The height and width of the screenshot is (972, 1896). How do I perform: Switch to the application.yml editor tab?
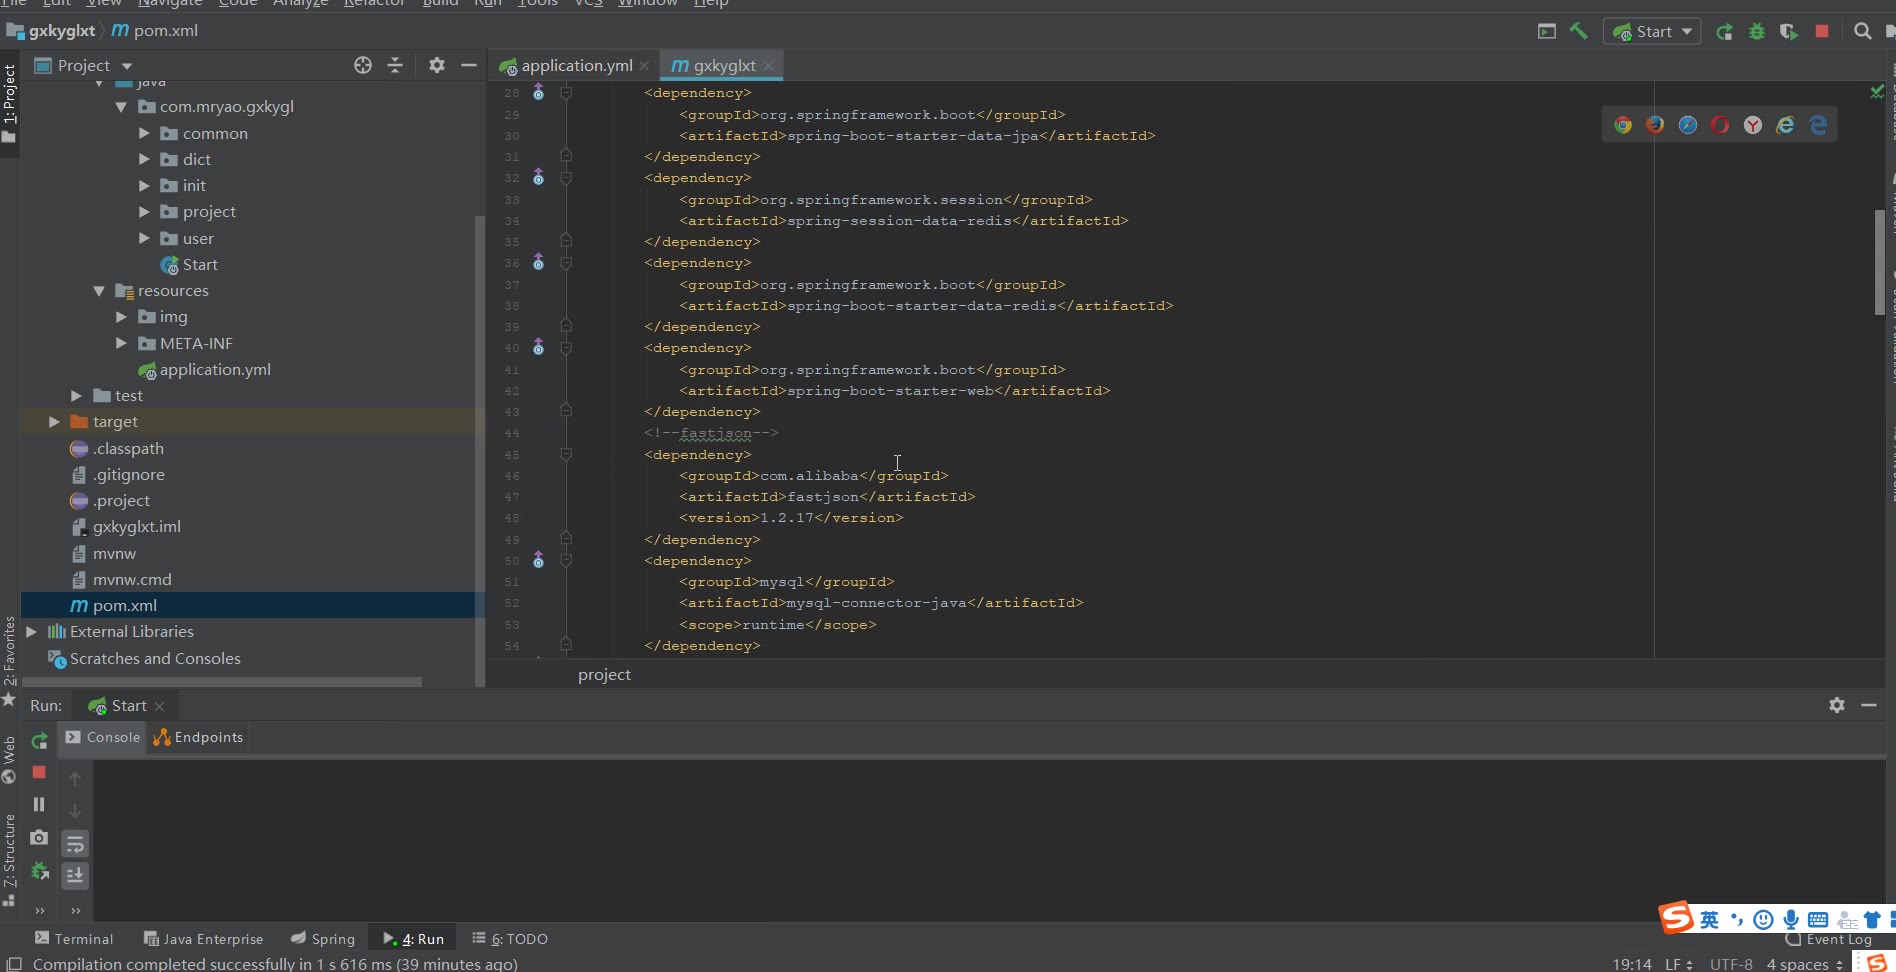coord(576,66)
